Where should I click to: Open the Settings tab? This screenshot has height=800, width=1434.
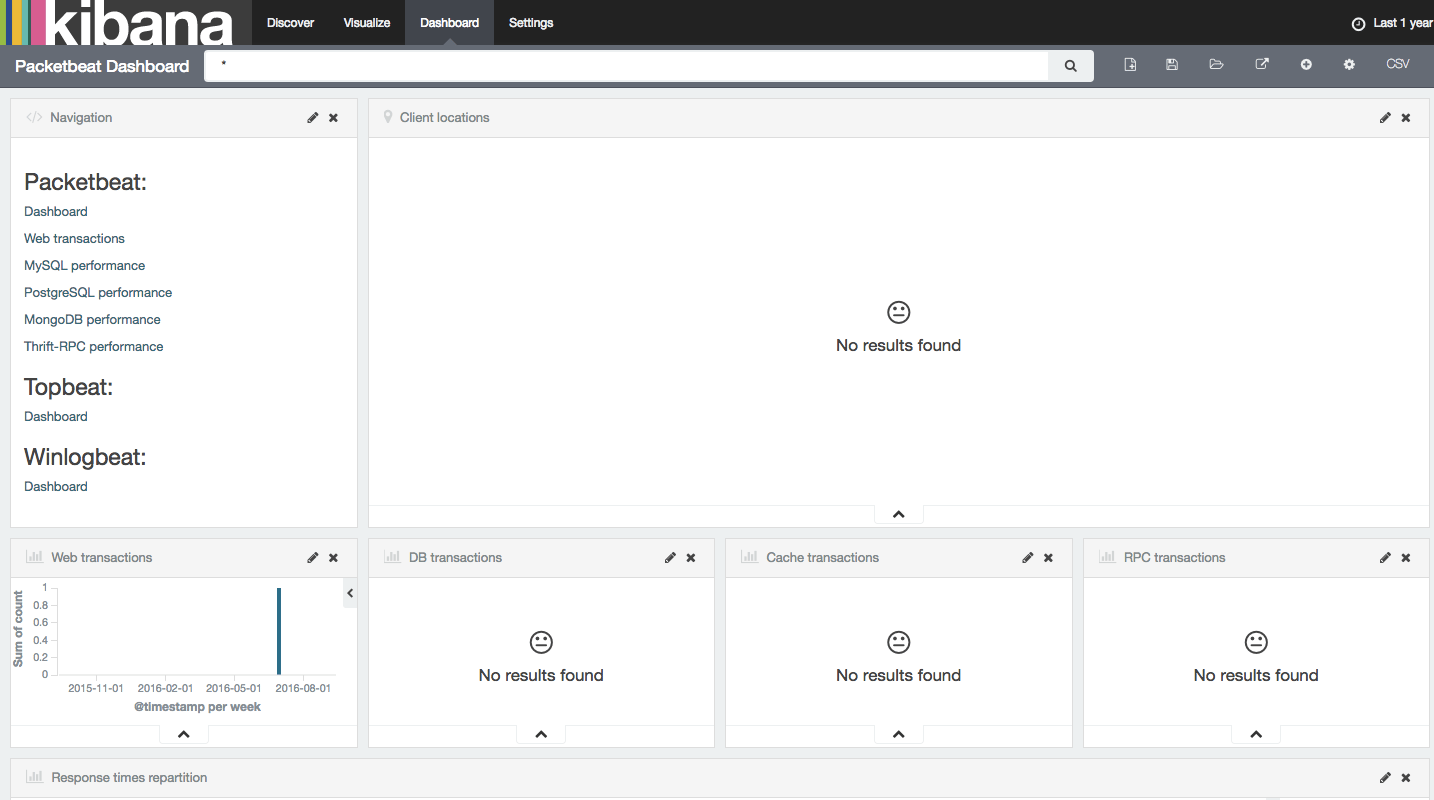pos(531,22)
